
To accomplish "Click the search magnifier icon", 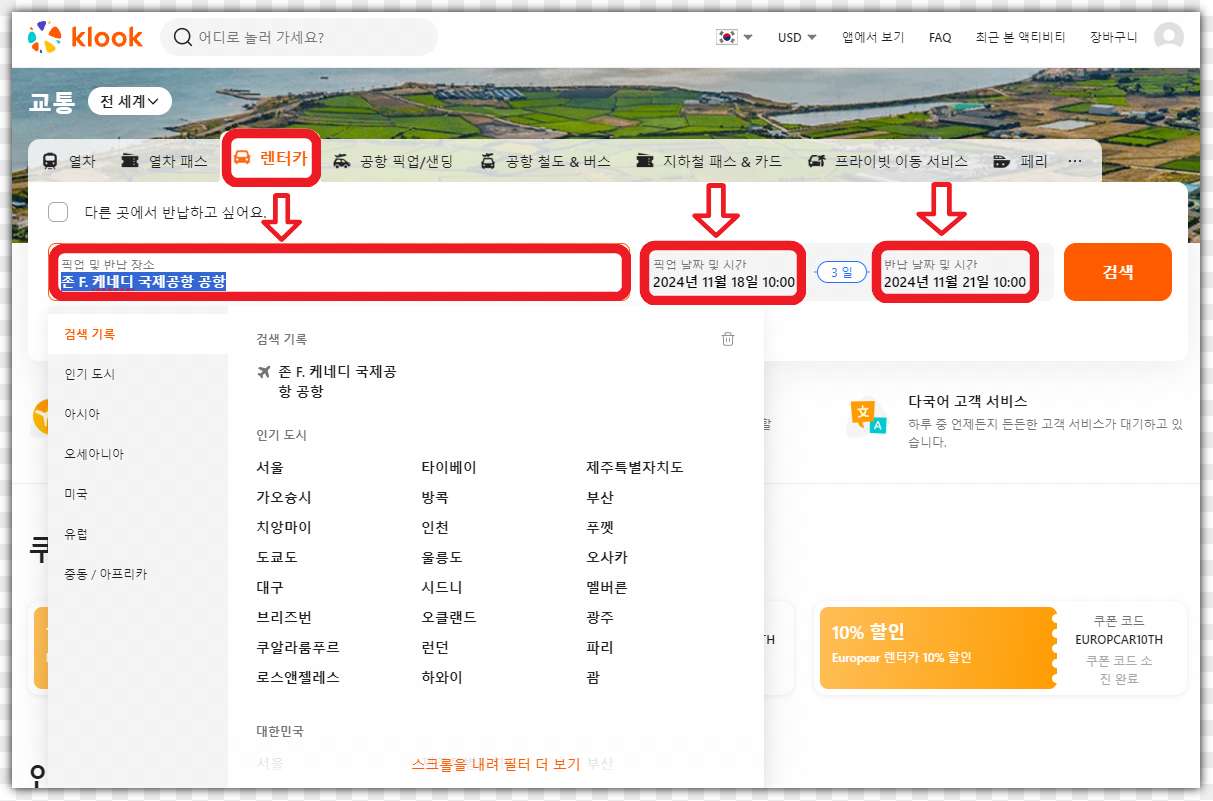I will coord(183,37).
